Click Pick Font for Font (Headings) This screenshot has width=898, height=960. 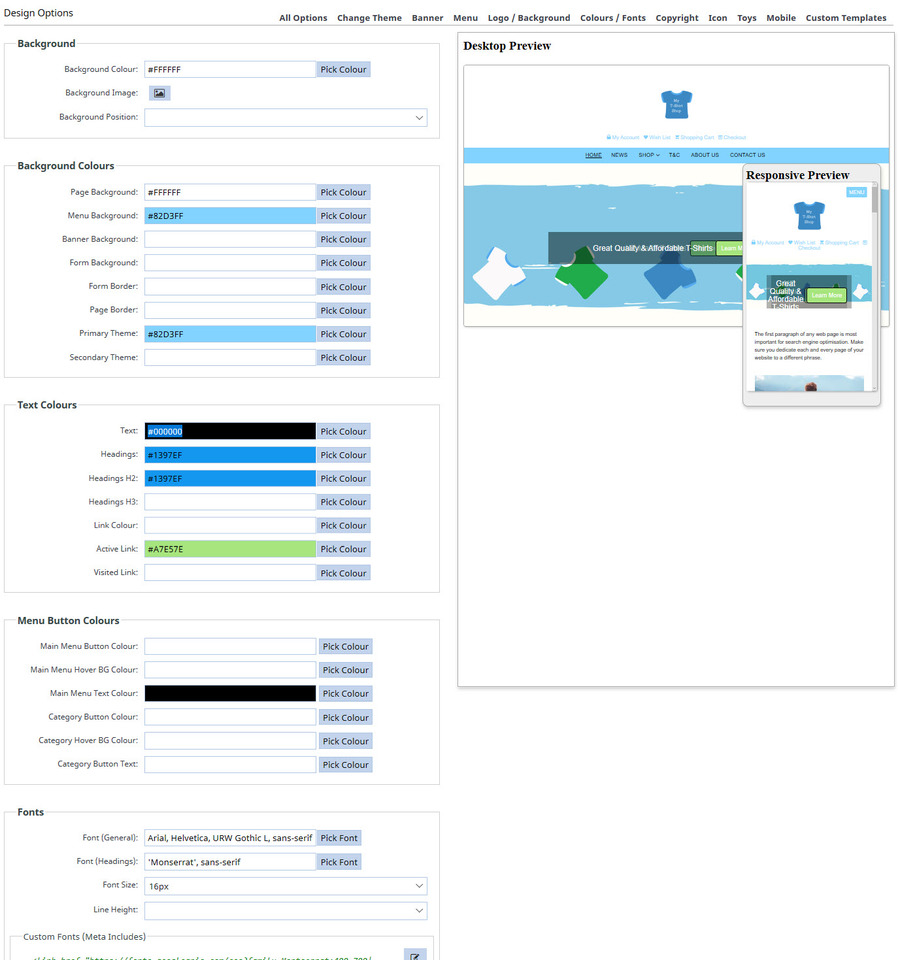coord(339,862)
